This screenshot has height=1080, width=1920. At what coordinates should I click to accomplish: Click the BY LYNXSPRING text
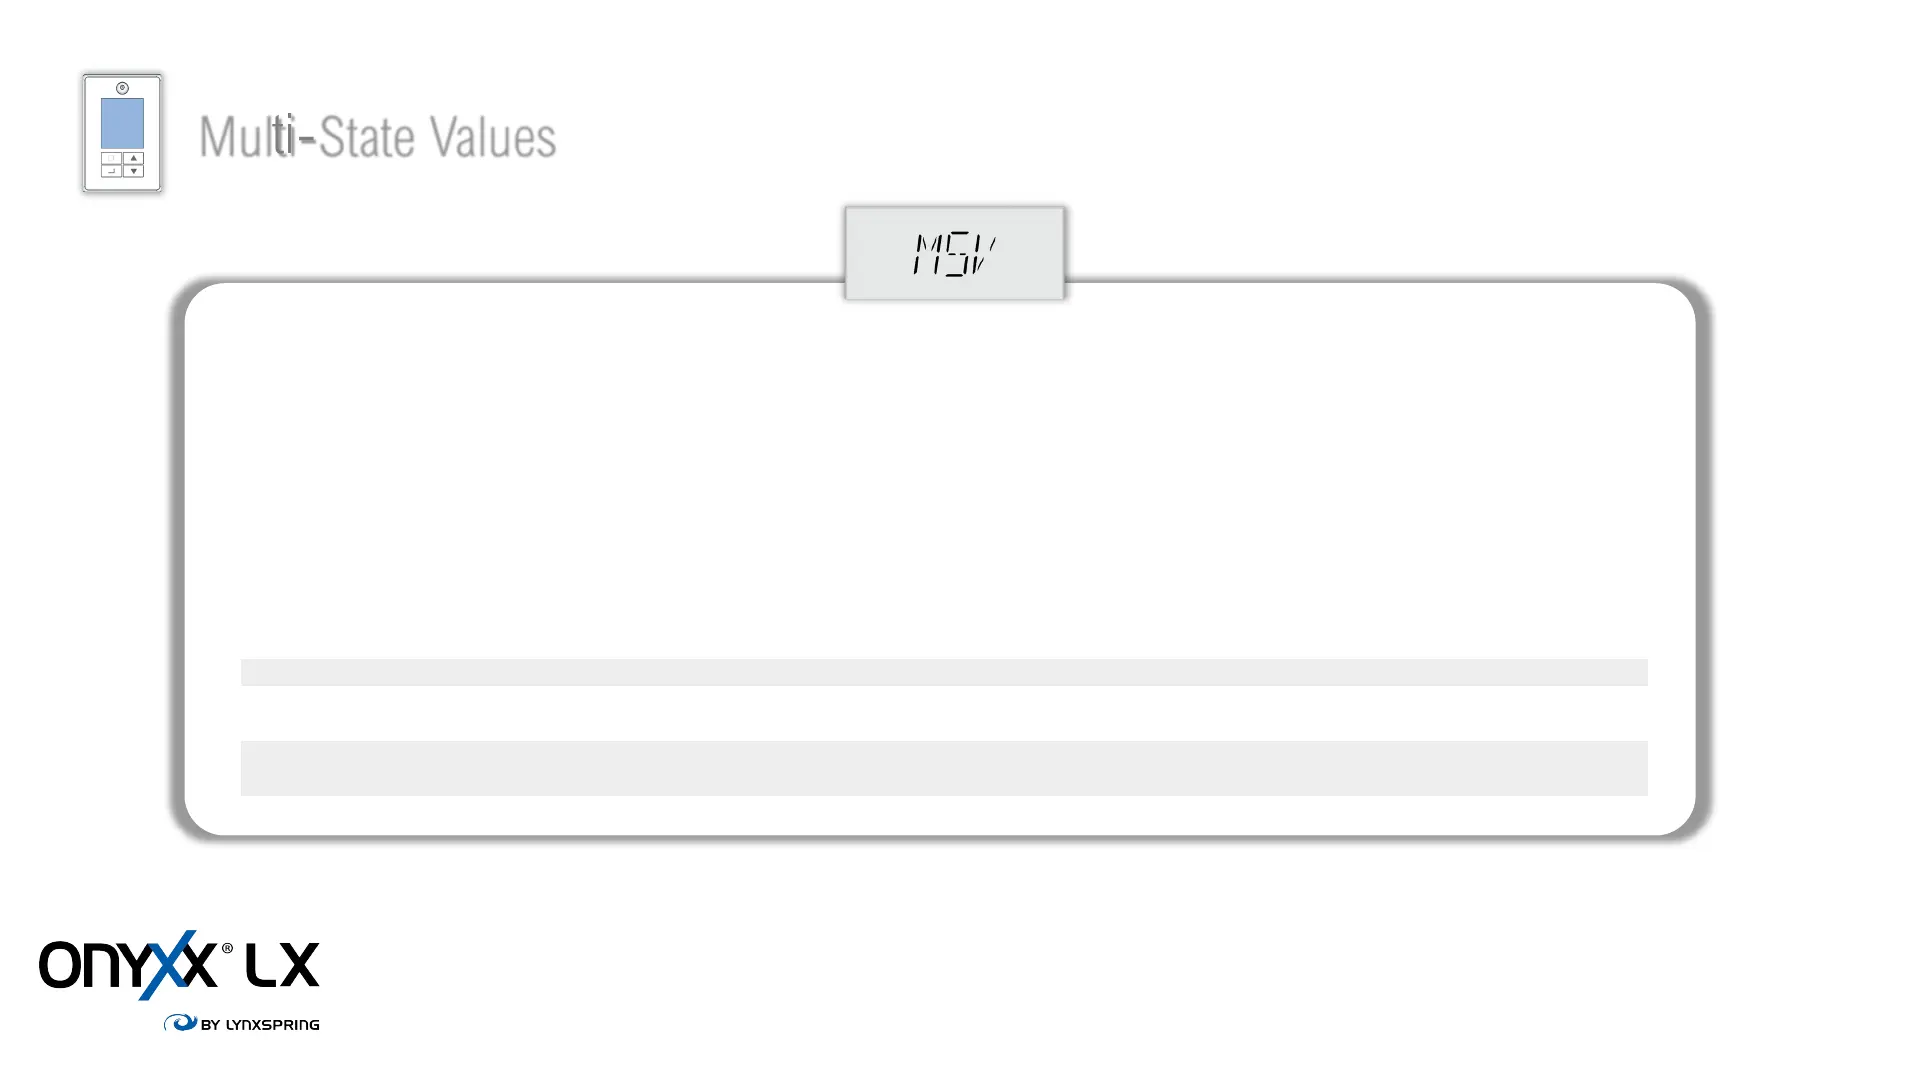(260, 1024)
